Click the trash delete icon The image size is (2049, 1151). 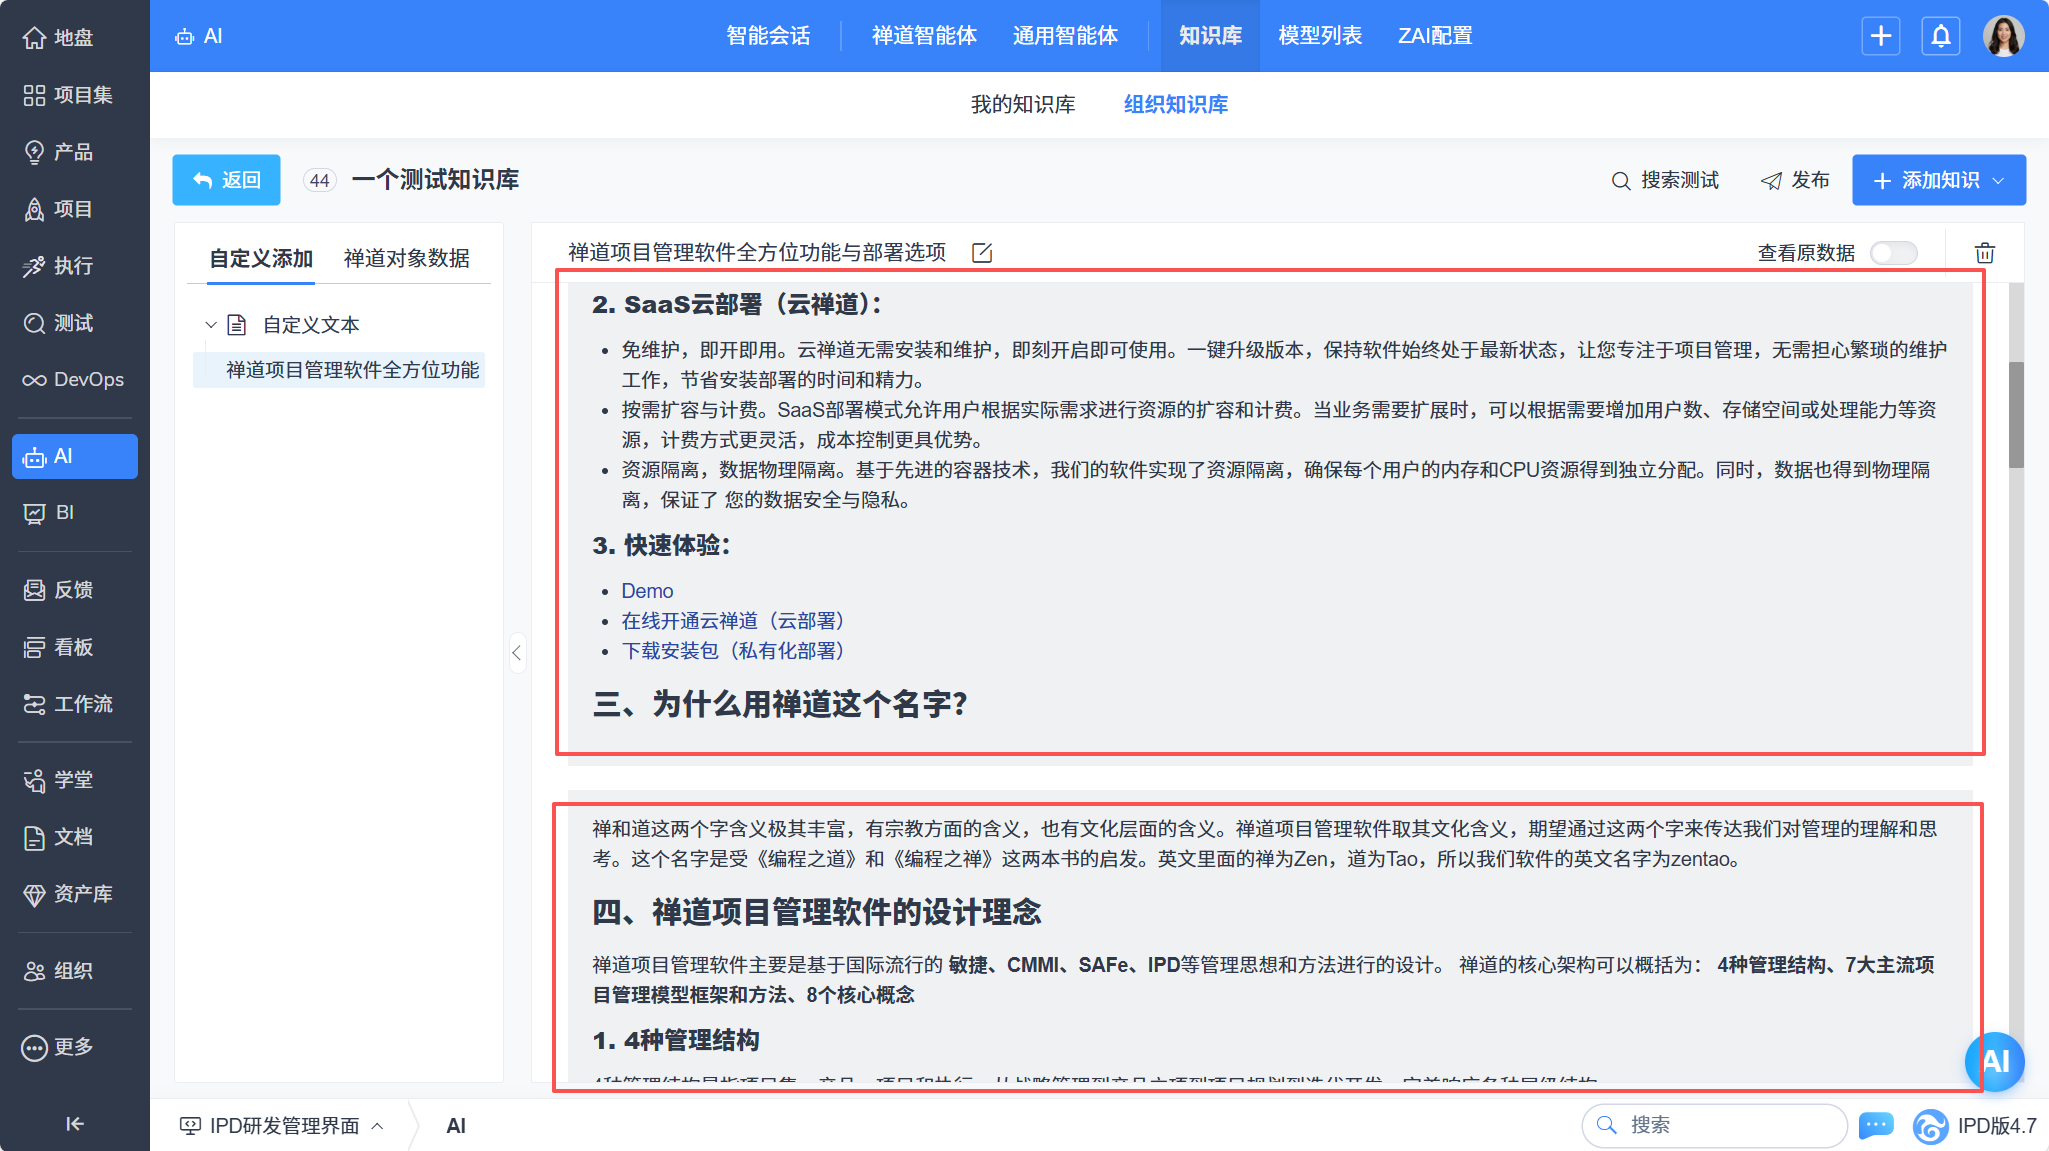tap(1984, 253)
